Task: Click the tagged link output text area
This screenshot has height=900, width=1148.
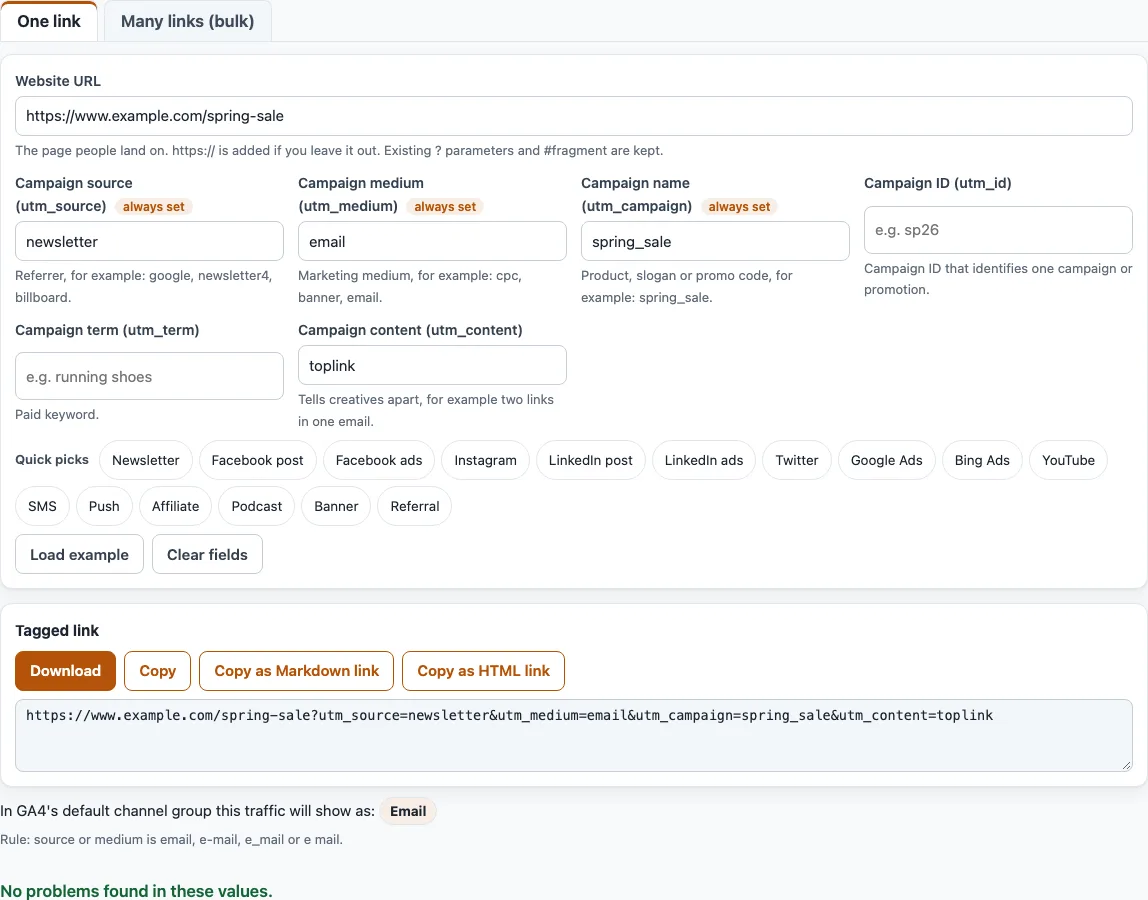Action: [x=573, y=735]
